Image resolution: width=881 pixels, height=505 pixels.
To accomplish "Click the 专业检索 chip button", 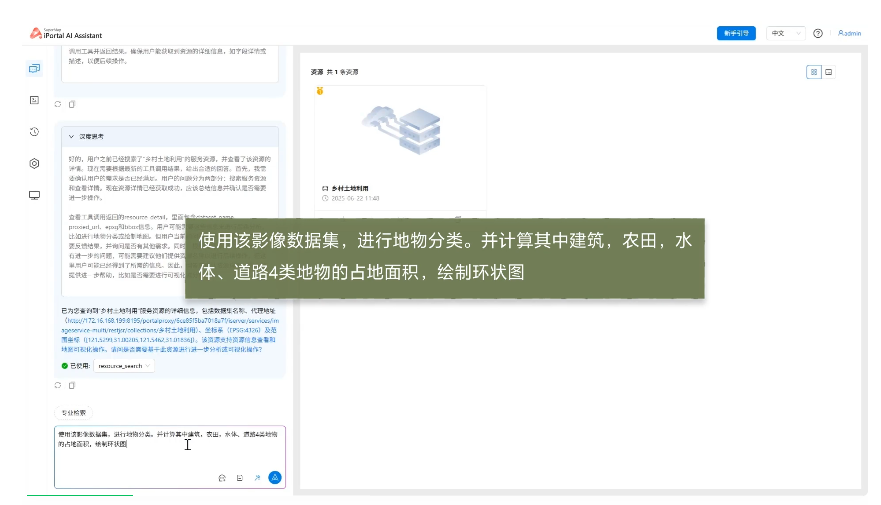I will (x=69, y=412).
